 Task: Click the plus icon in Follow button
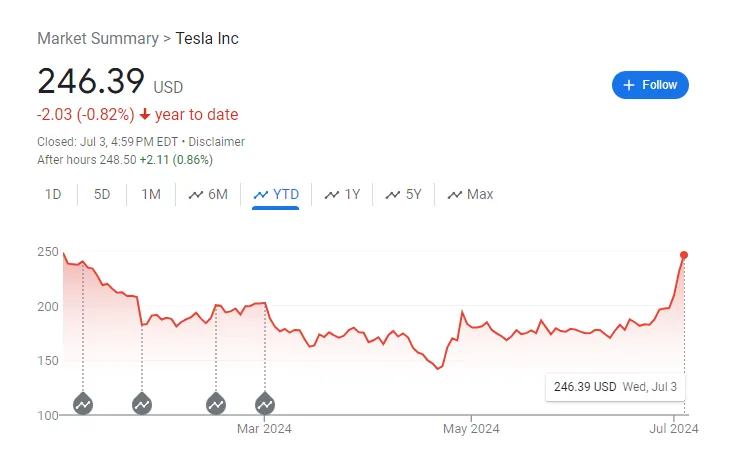click(629, 85)
